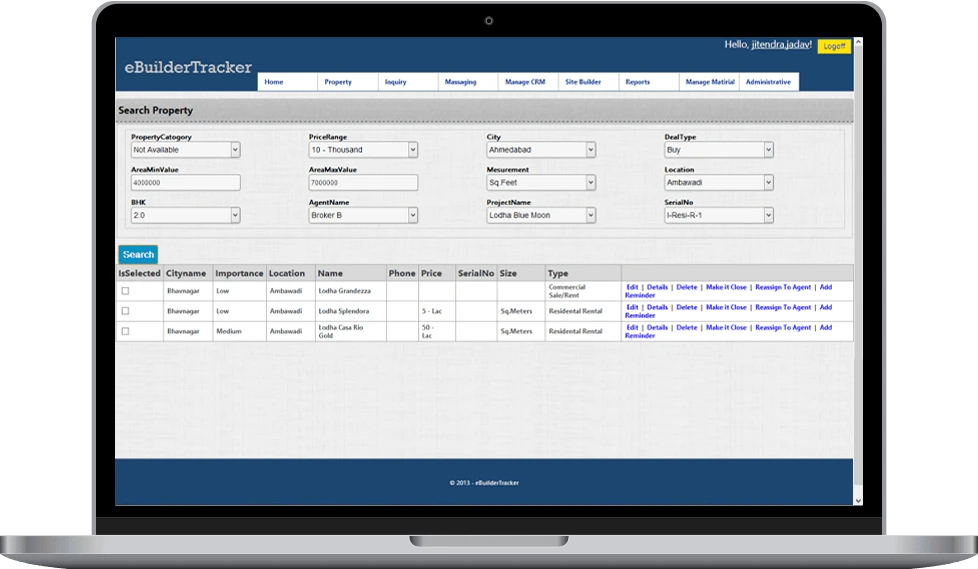Select the Lodha Casa Rio Gold checkbox
The image size is (978, 569).
click(125, 331)
